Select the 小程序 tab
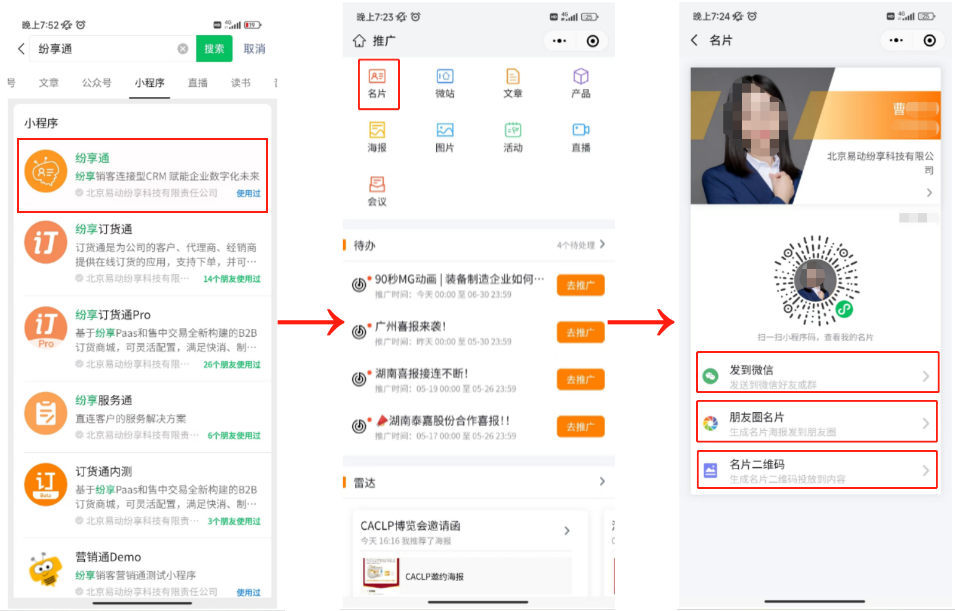 coord(150,83)
